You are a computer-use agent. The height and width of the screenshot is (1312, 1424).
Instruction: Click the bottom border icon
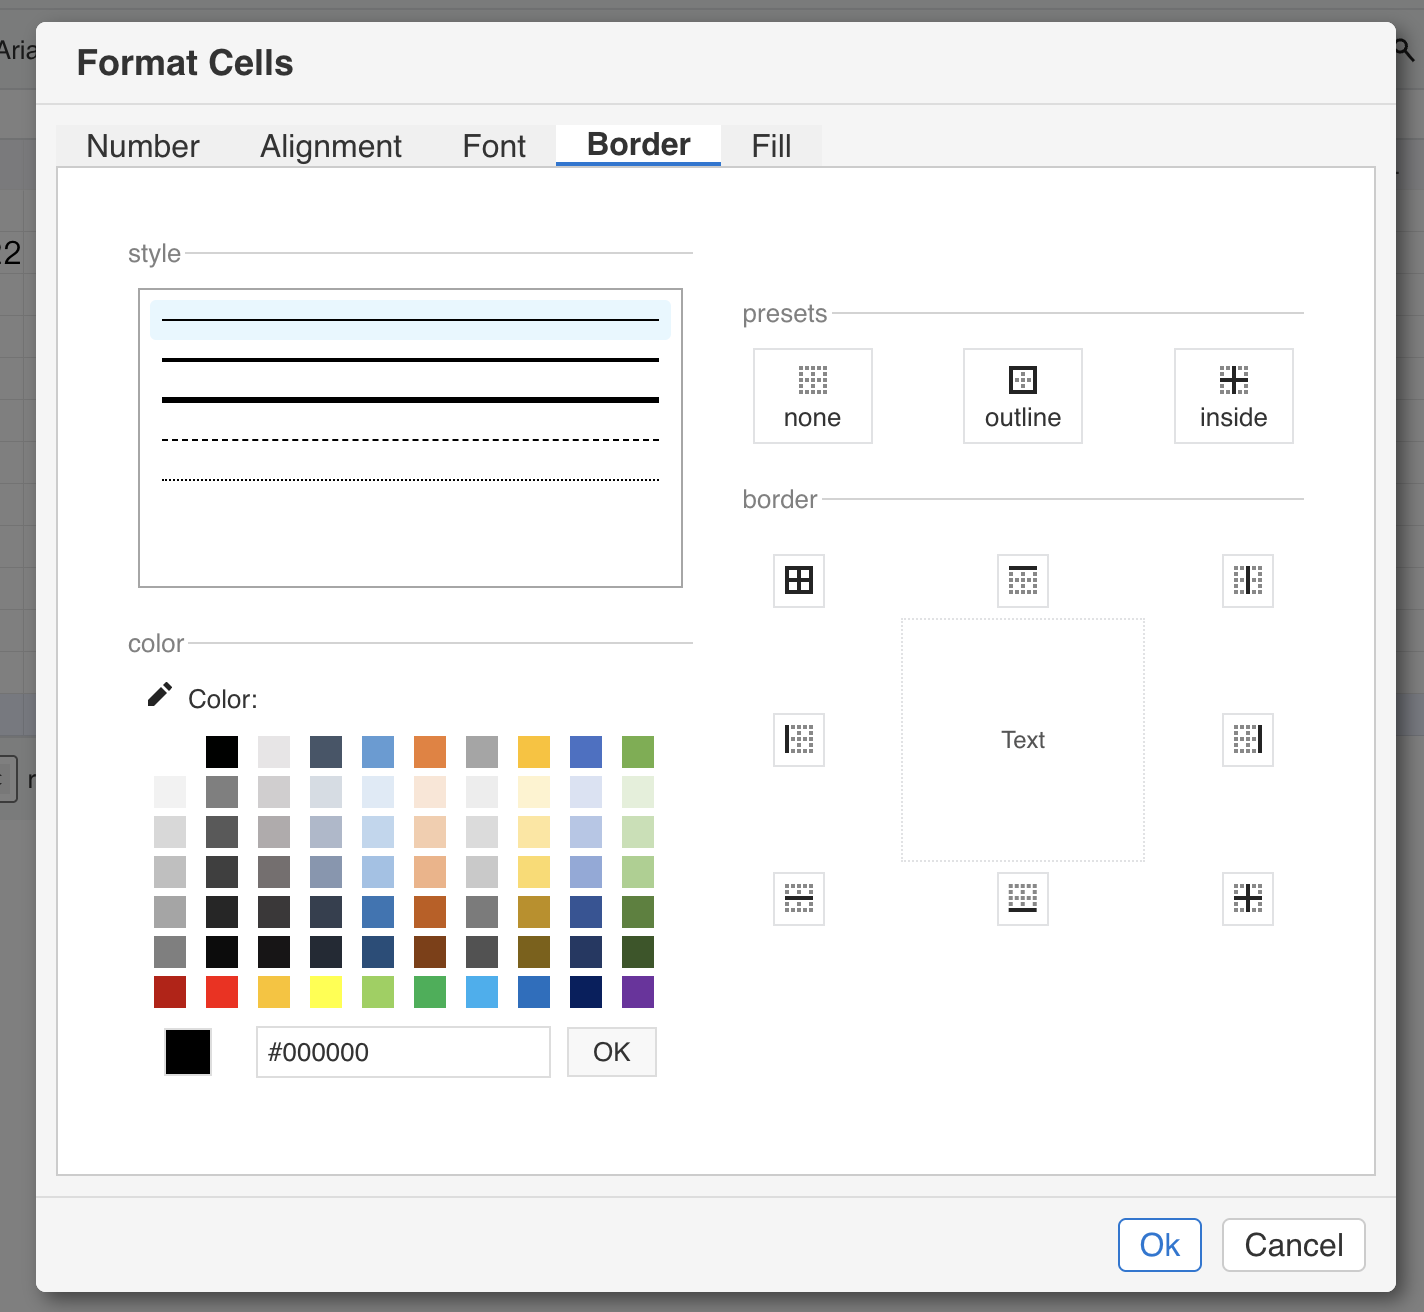1022,899
